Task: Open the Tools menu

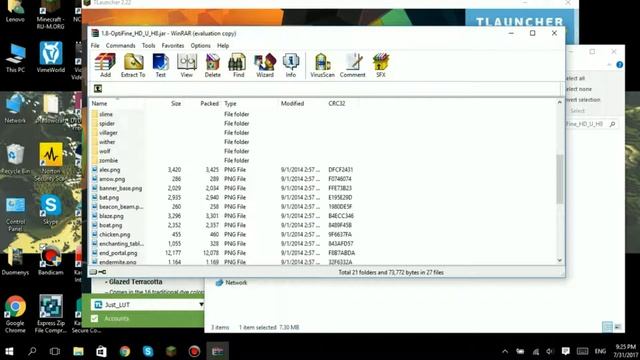Action: tap(149, 46)
